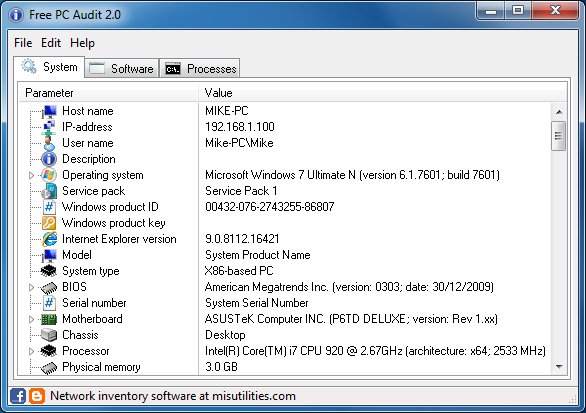This screenshot has width=586, height=413.
Task: Click the Serial number hash icon
Action: [x=49, y=303]
